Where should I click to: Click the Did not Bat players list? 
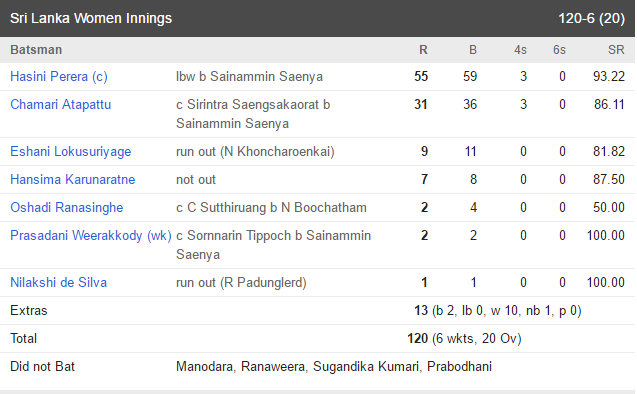click(x=334, y=366)
